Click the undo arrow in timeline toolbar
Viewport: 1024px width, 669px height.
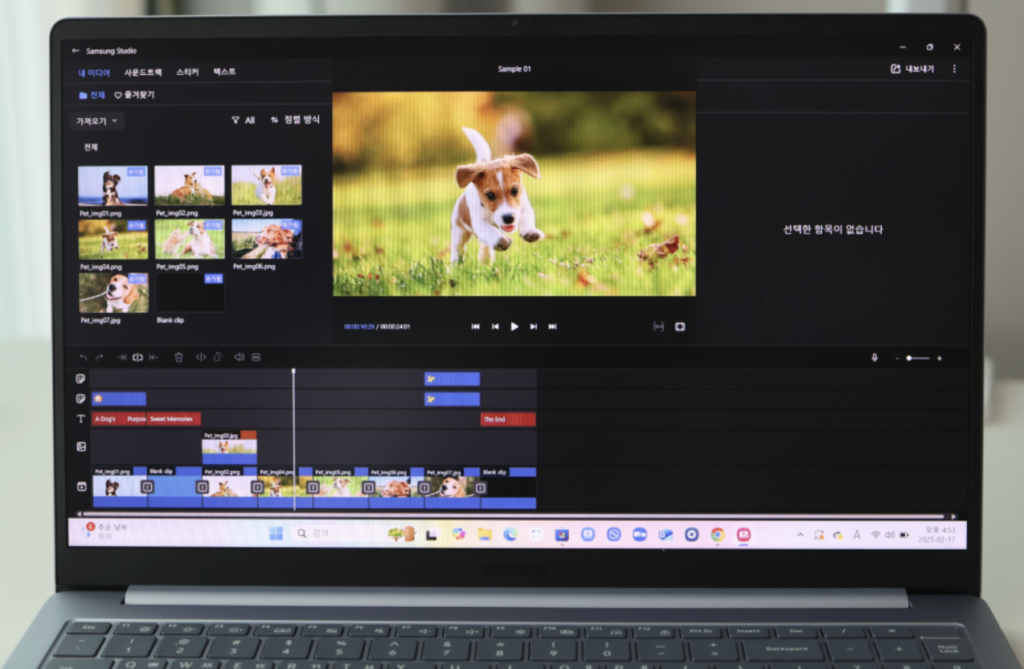tap(83, 357)
